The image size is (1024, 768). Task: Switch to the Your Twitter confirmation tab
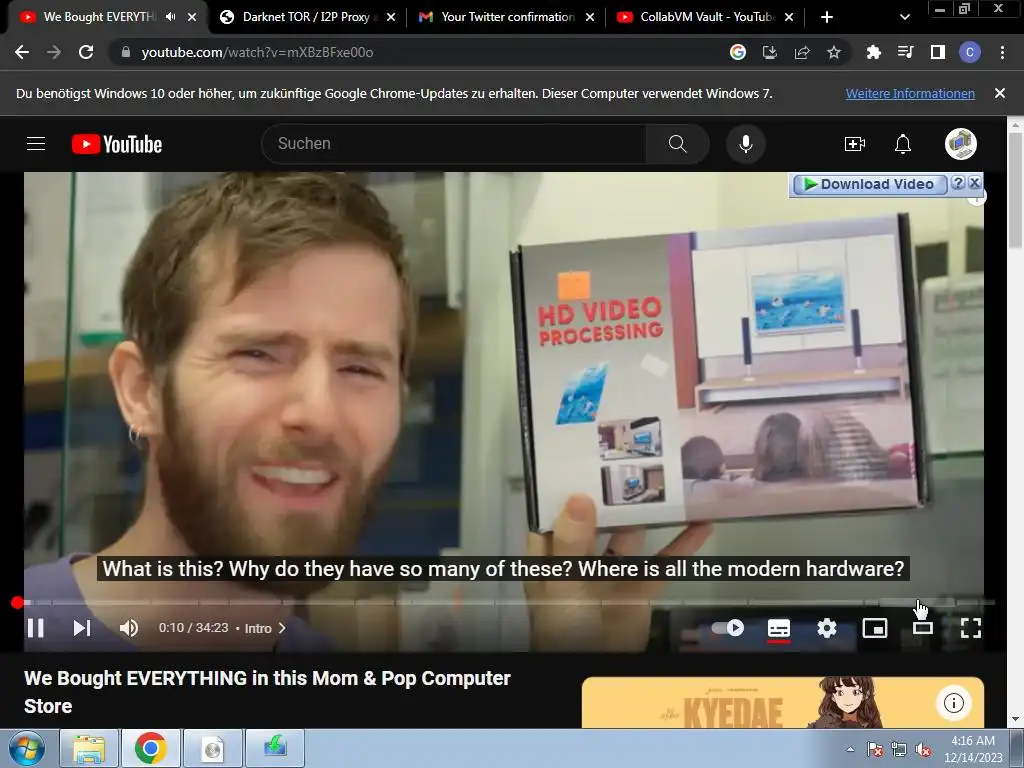click(507, 17)
